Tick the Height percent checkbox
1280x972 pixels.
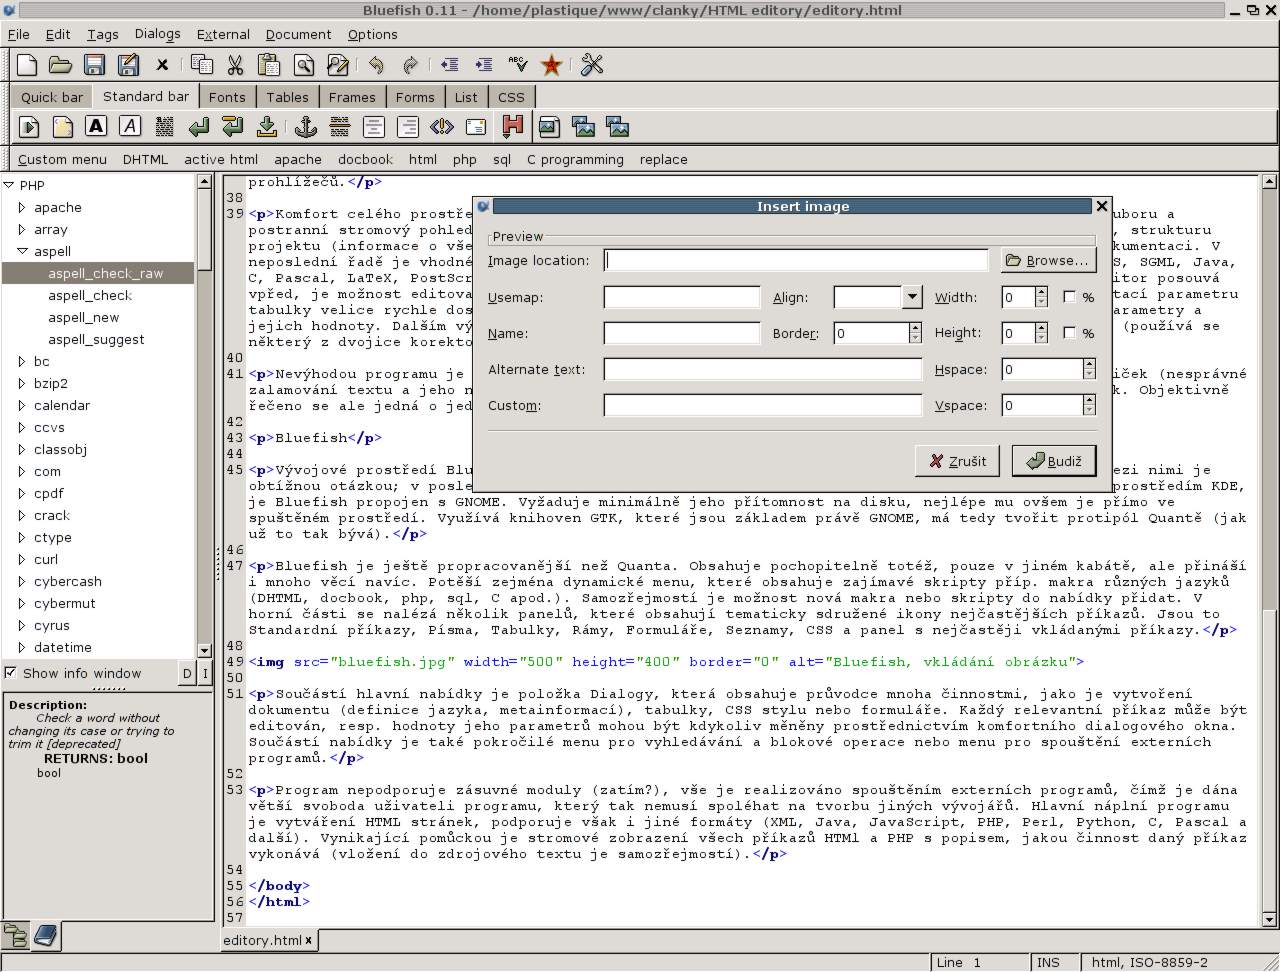[x=1069, y=333]
